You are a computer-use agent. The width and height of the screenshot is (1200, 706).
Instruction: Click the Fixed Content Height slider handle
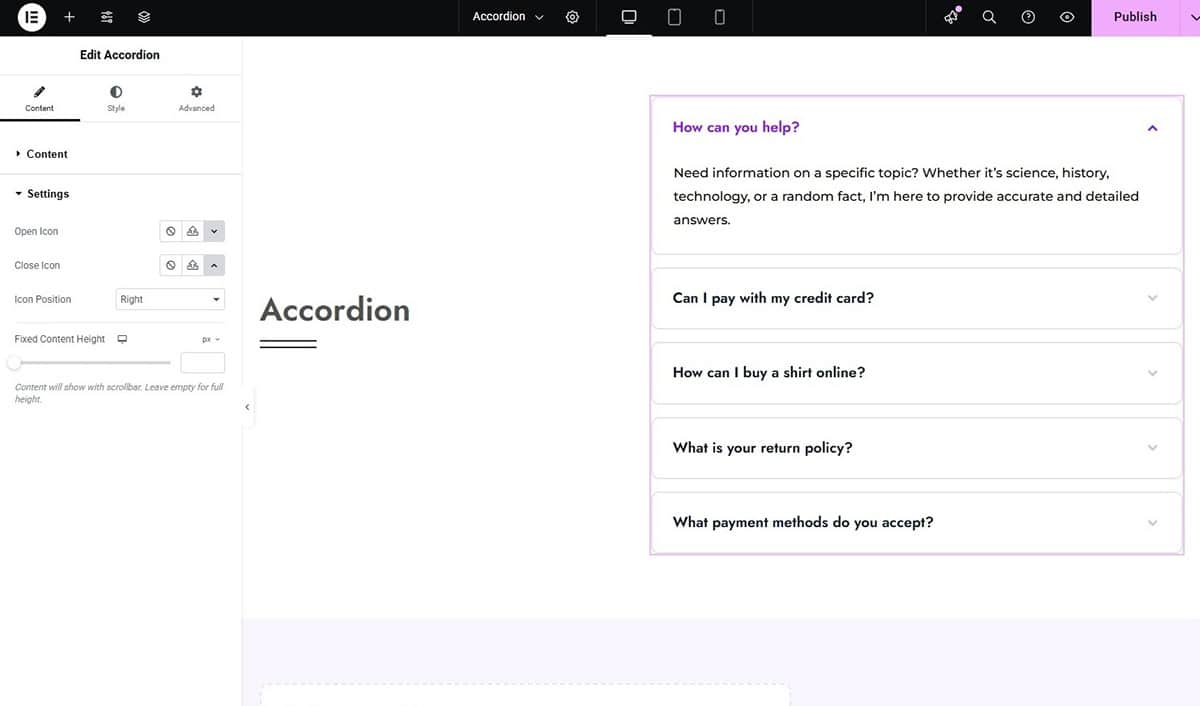(14, 362)
